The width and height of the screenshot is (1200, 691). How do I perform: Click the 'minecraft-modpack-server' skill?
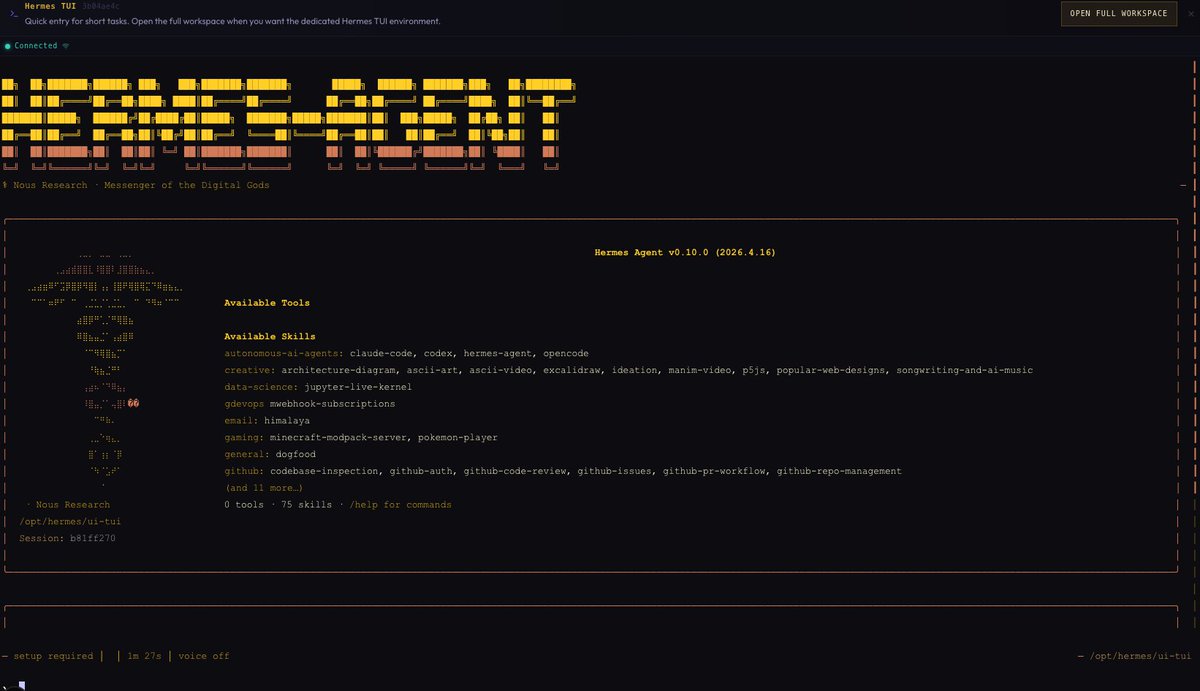[338, 438]
